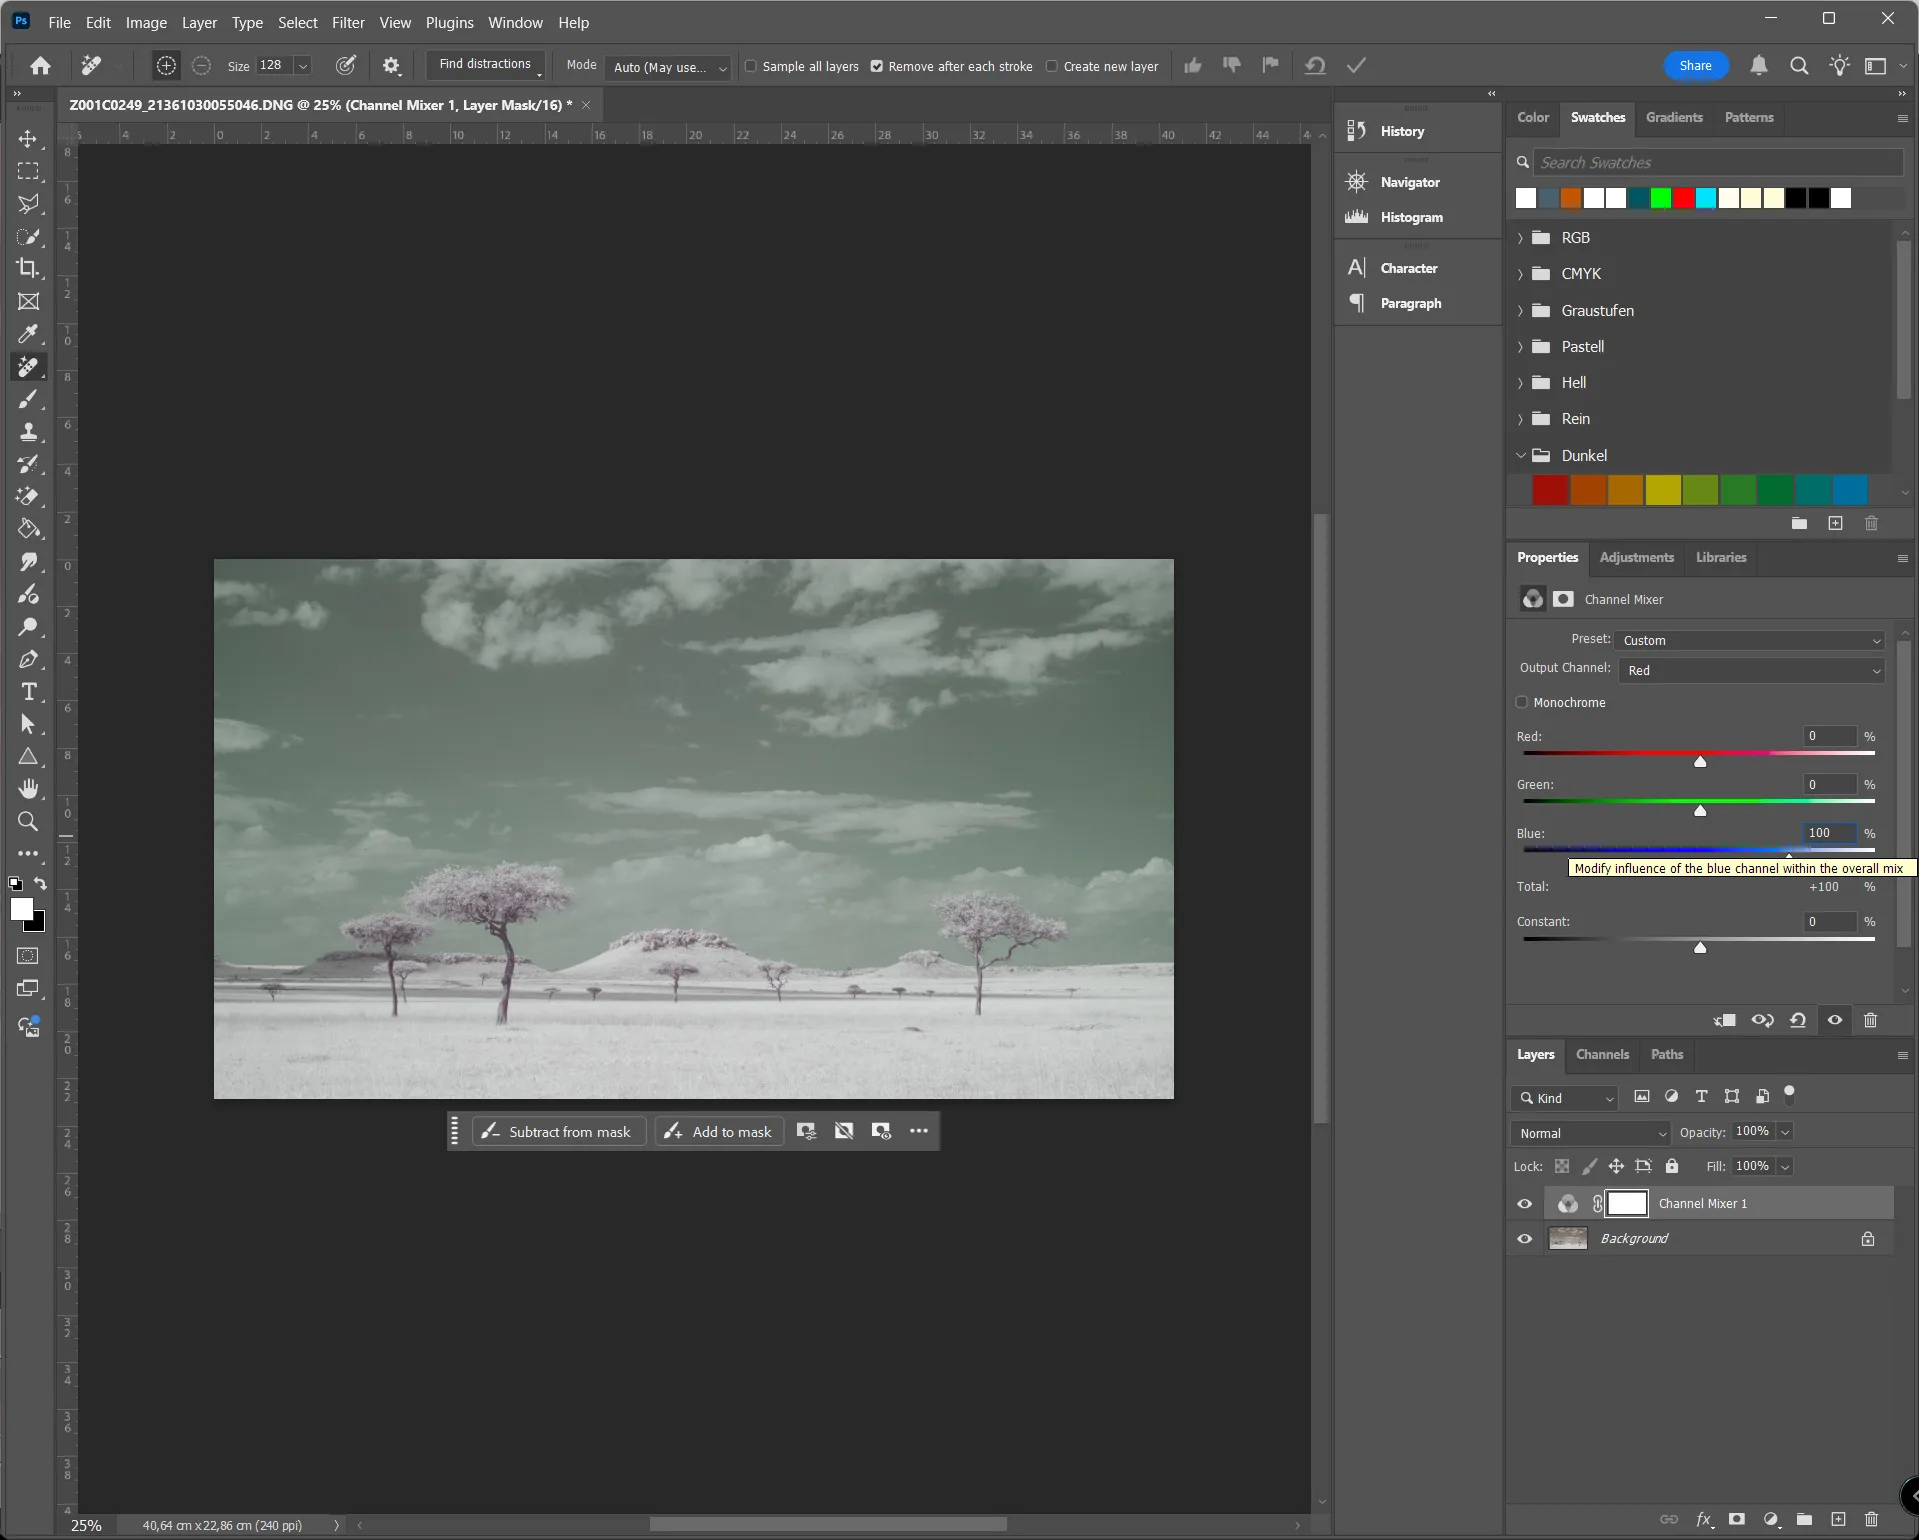Click the Constant slider handle

pyautogui.click(x=1700, y=948)
